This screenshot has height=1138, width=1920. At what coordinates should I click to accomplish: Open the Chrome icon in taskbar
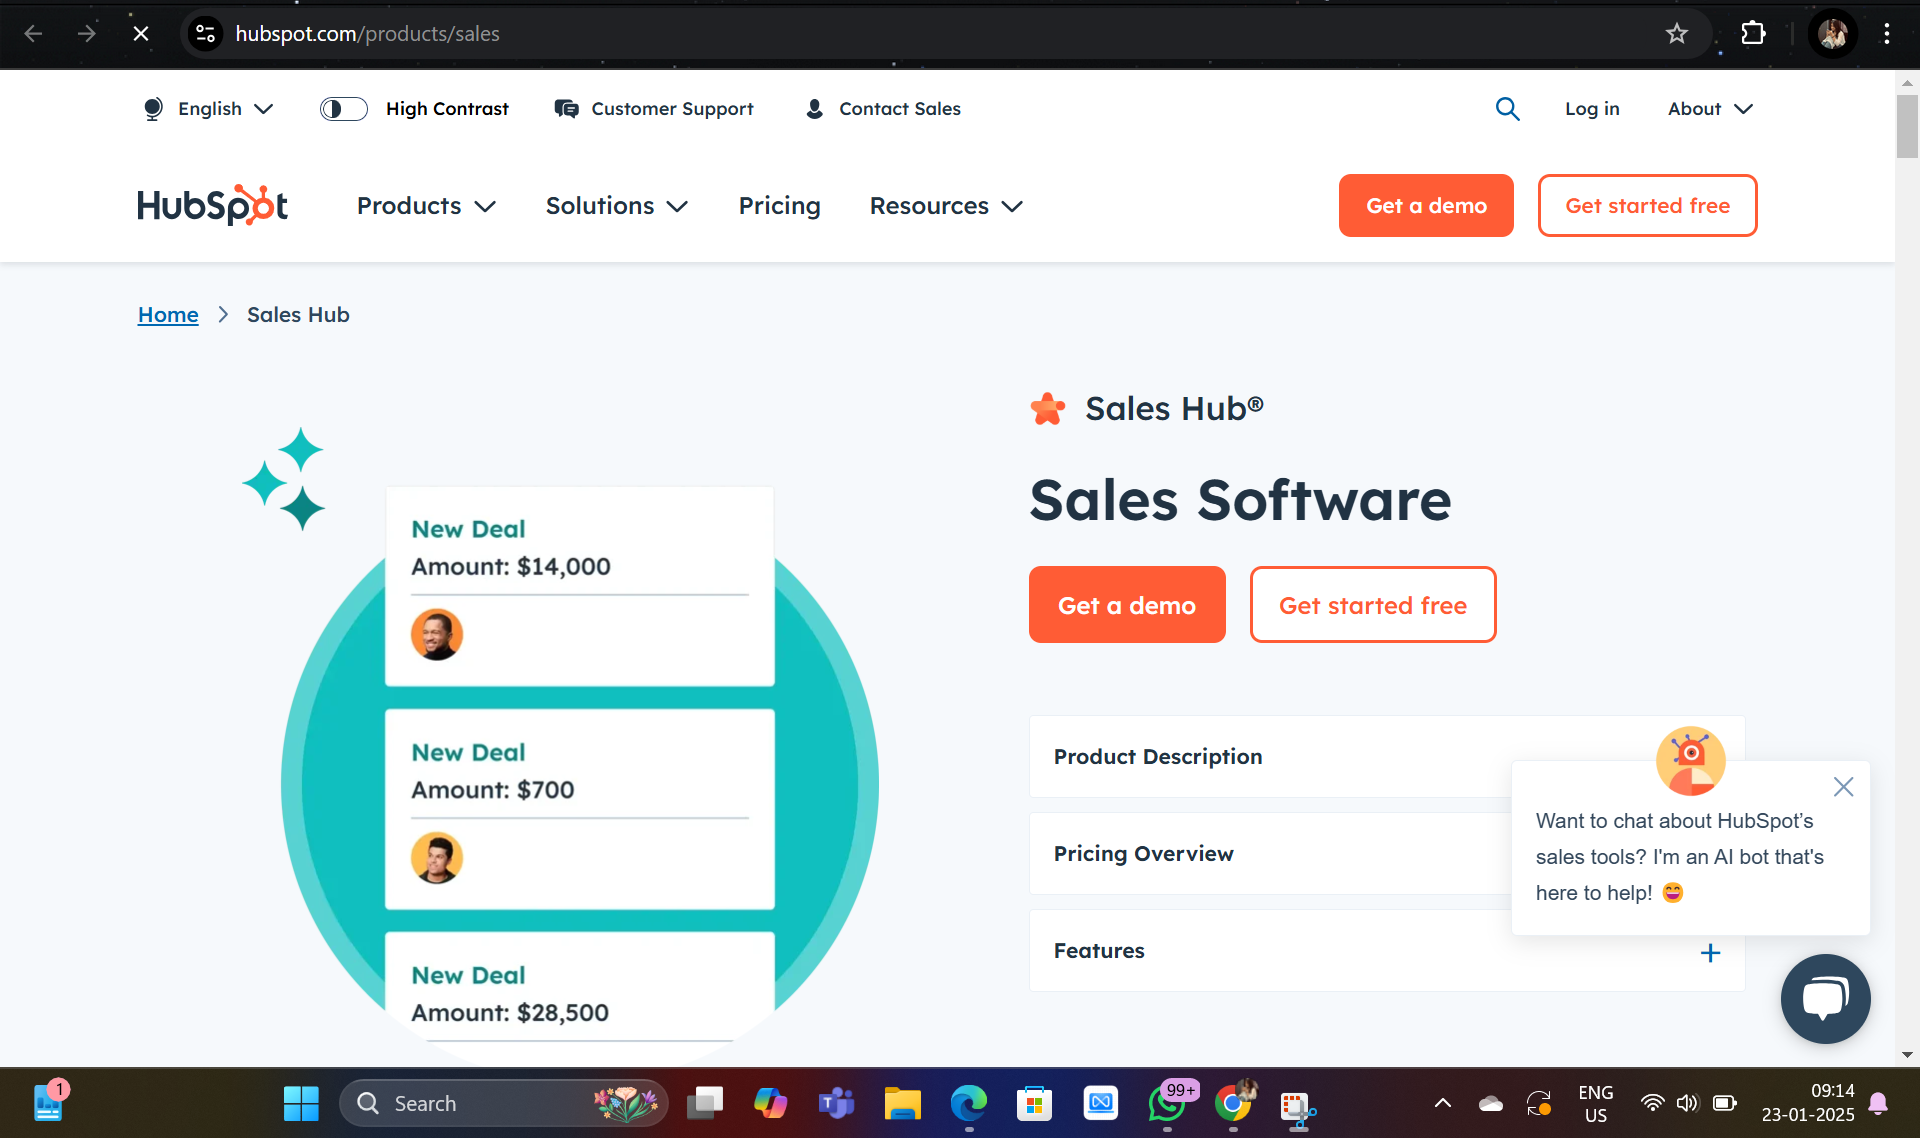pos(1234,1103)
